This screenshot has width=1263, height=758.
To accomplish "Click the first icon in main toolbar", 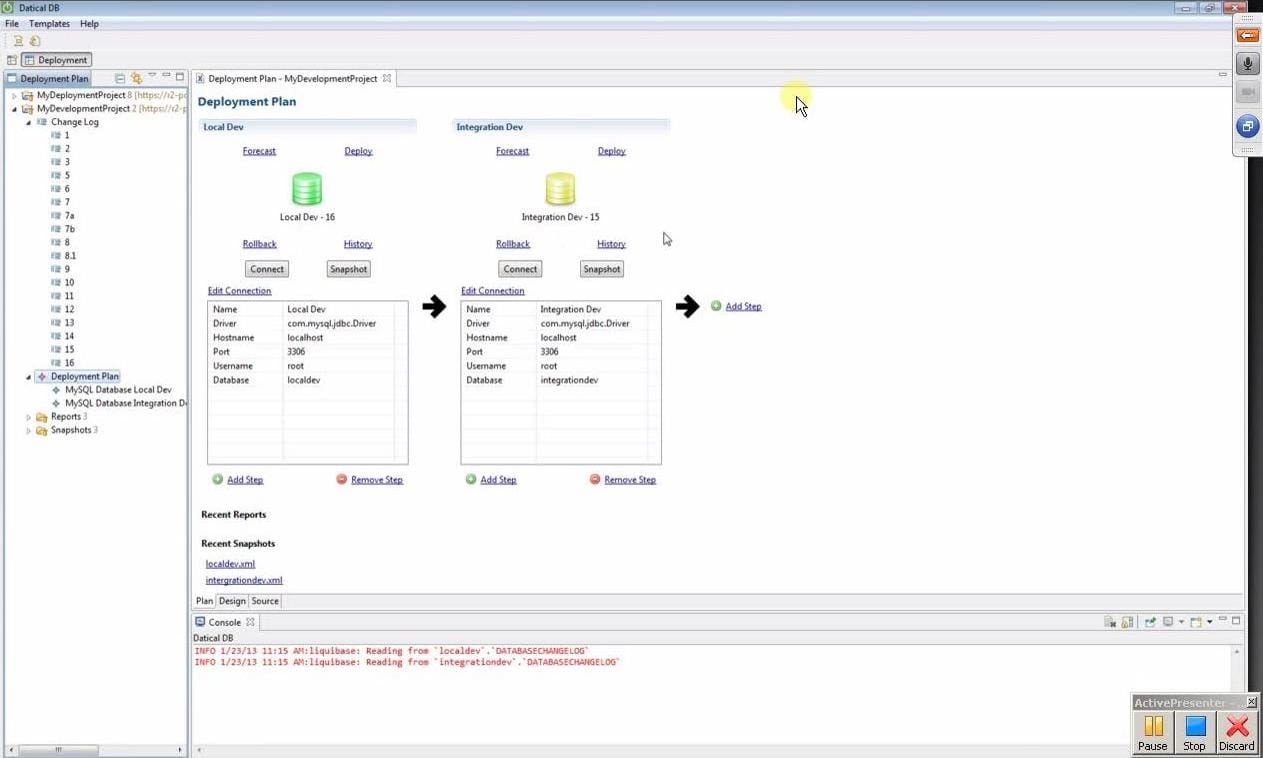I will pyautogui.click(x=18, y=41).
